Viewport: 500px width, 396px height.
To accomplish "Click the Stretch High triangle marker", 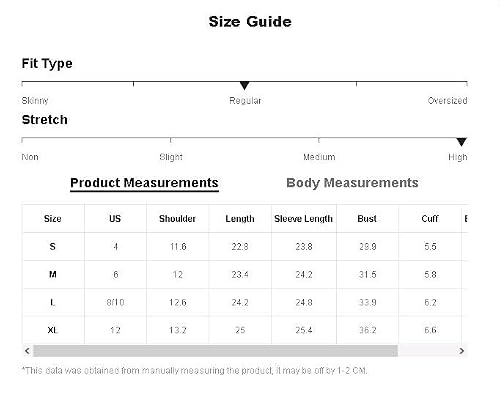I will 461,142.
